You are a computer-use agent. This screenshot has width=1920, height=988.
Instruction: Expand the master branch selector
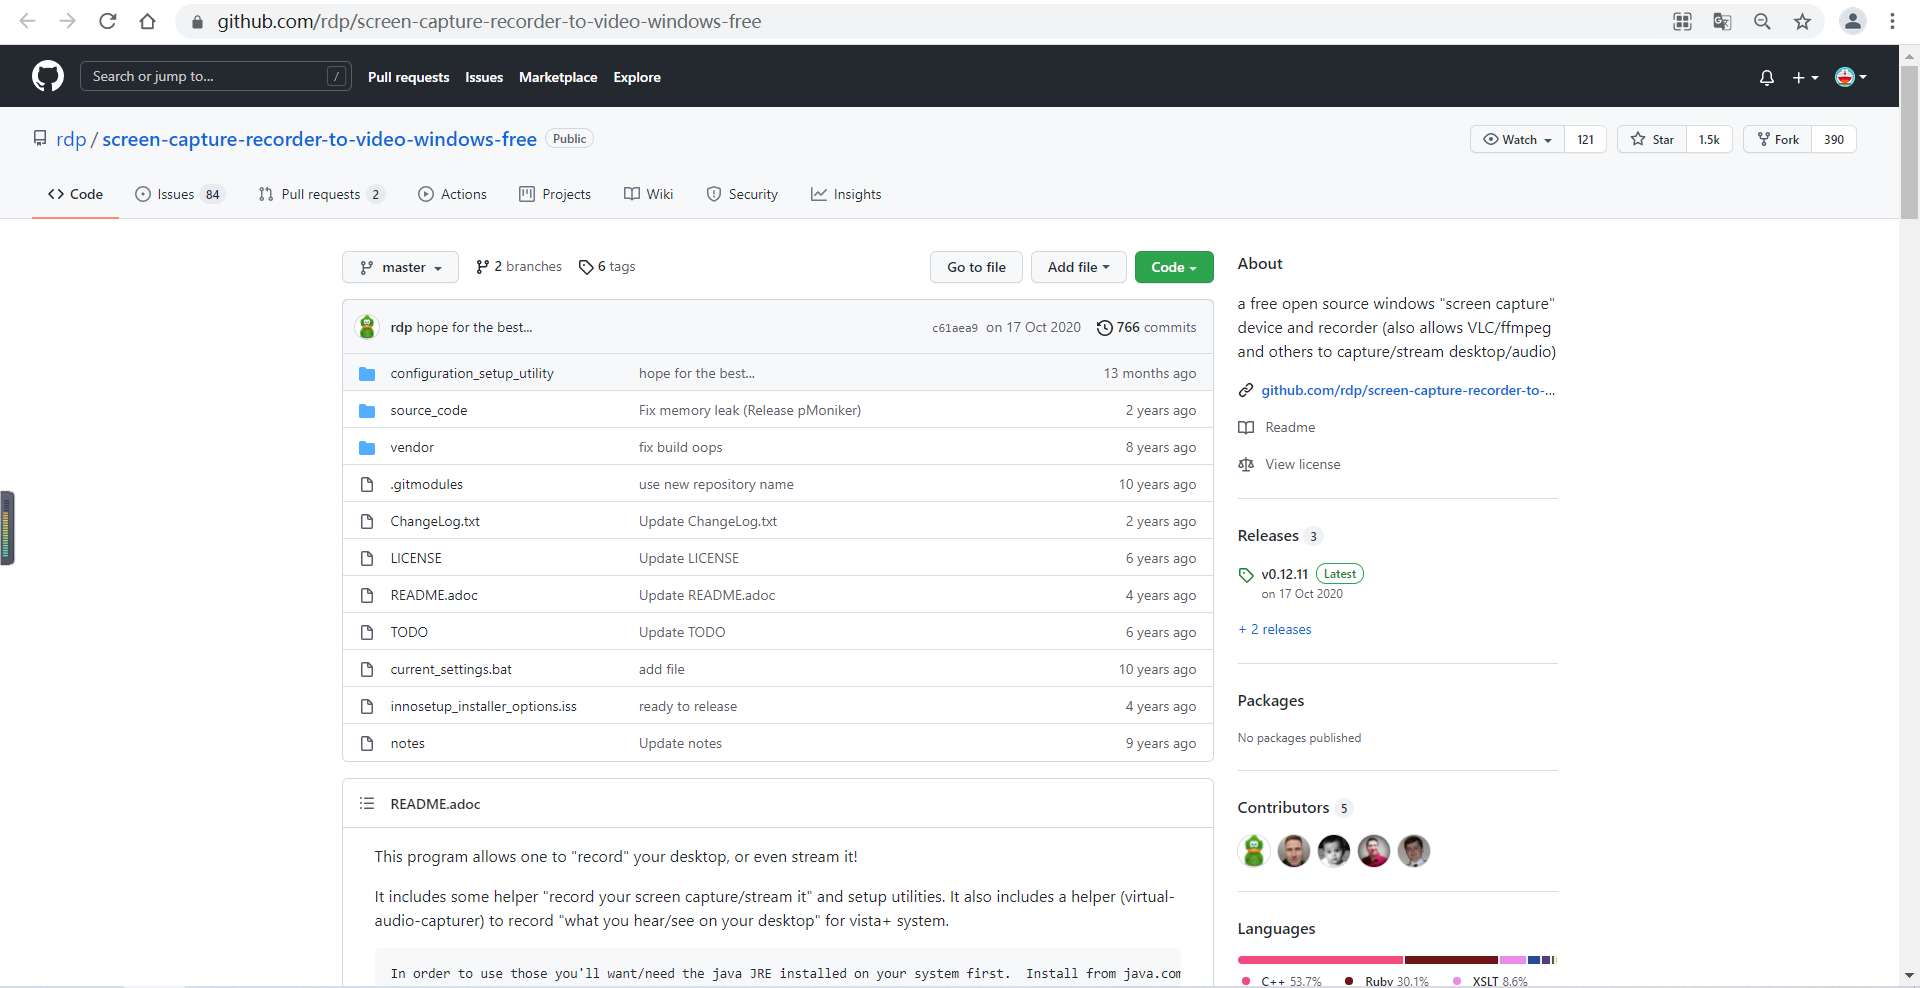coord(400,267)
